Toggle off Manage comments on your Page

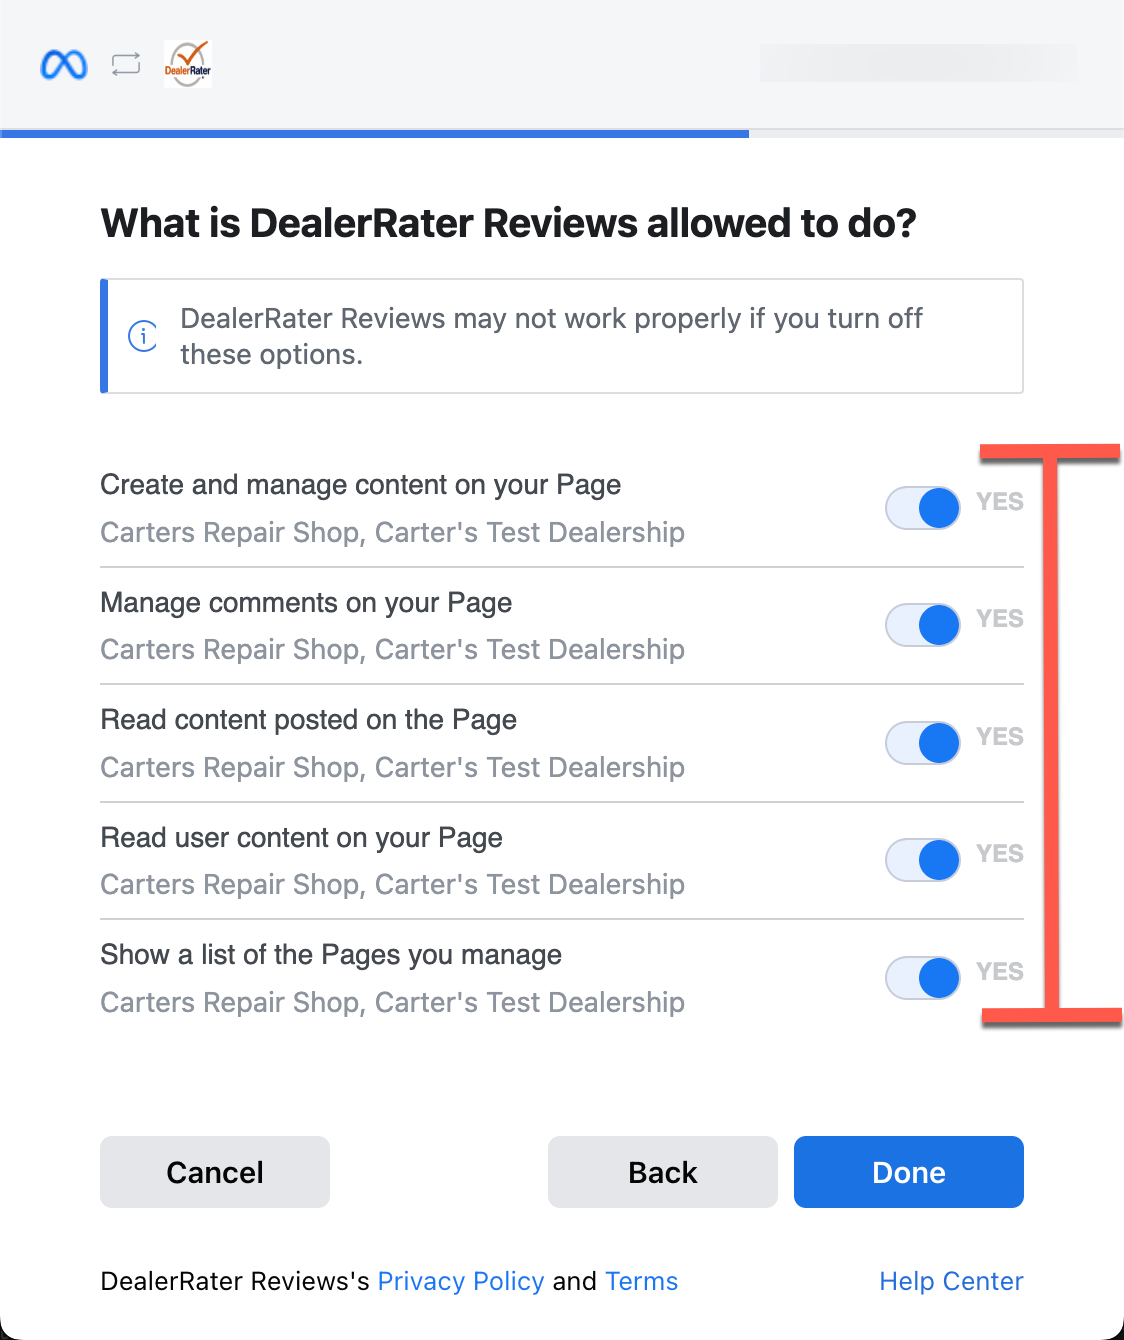[923, 625]
